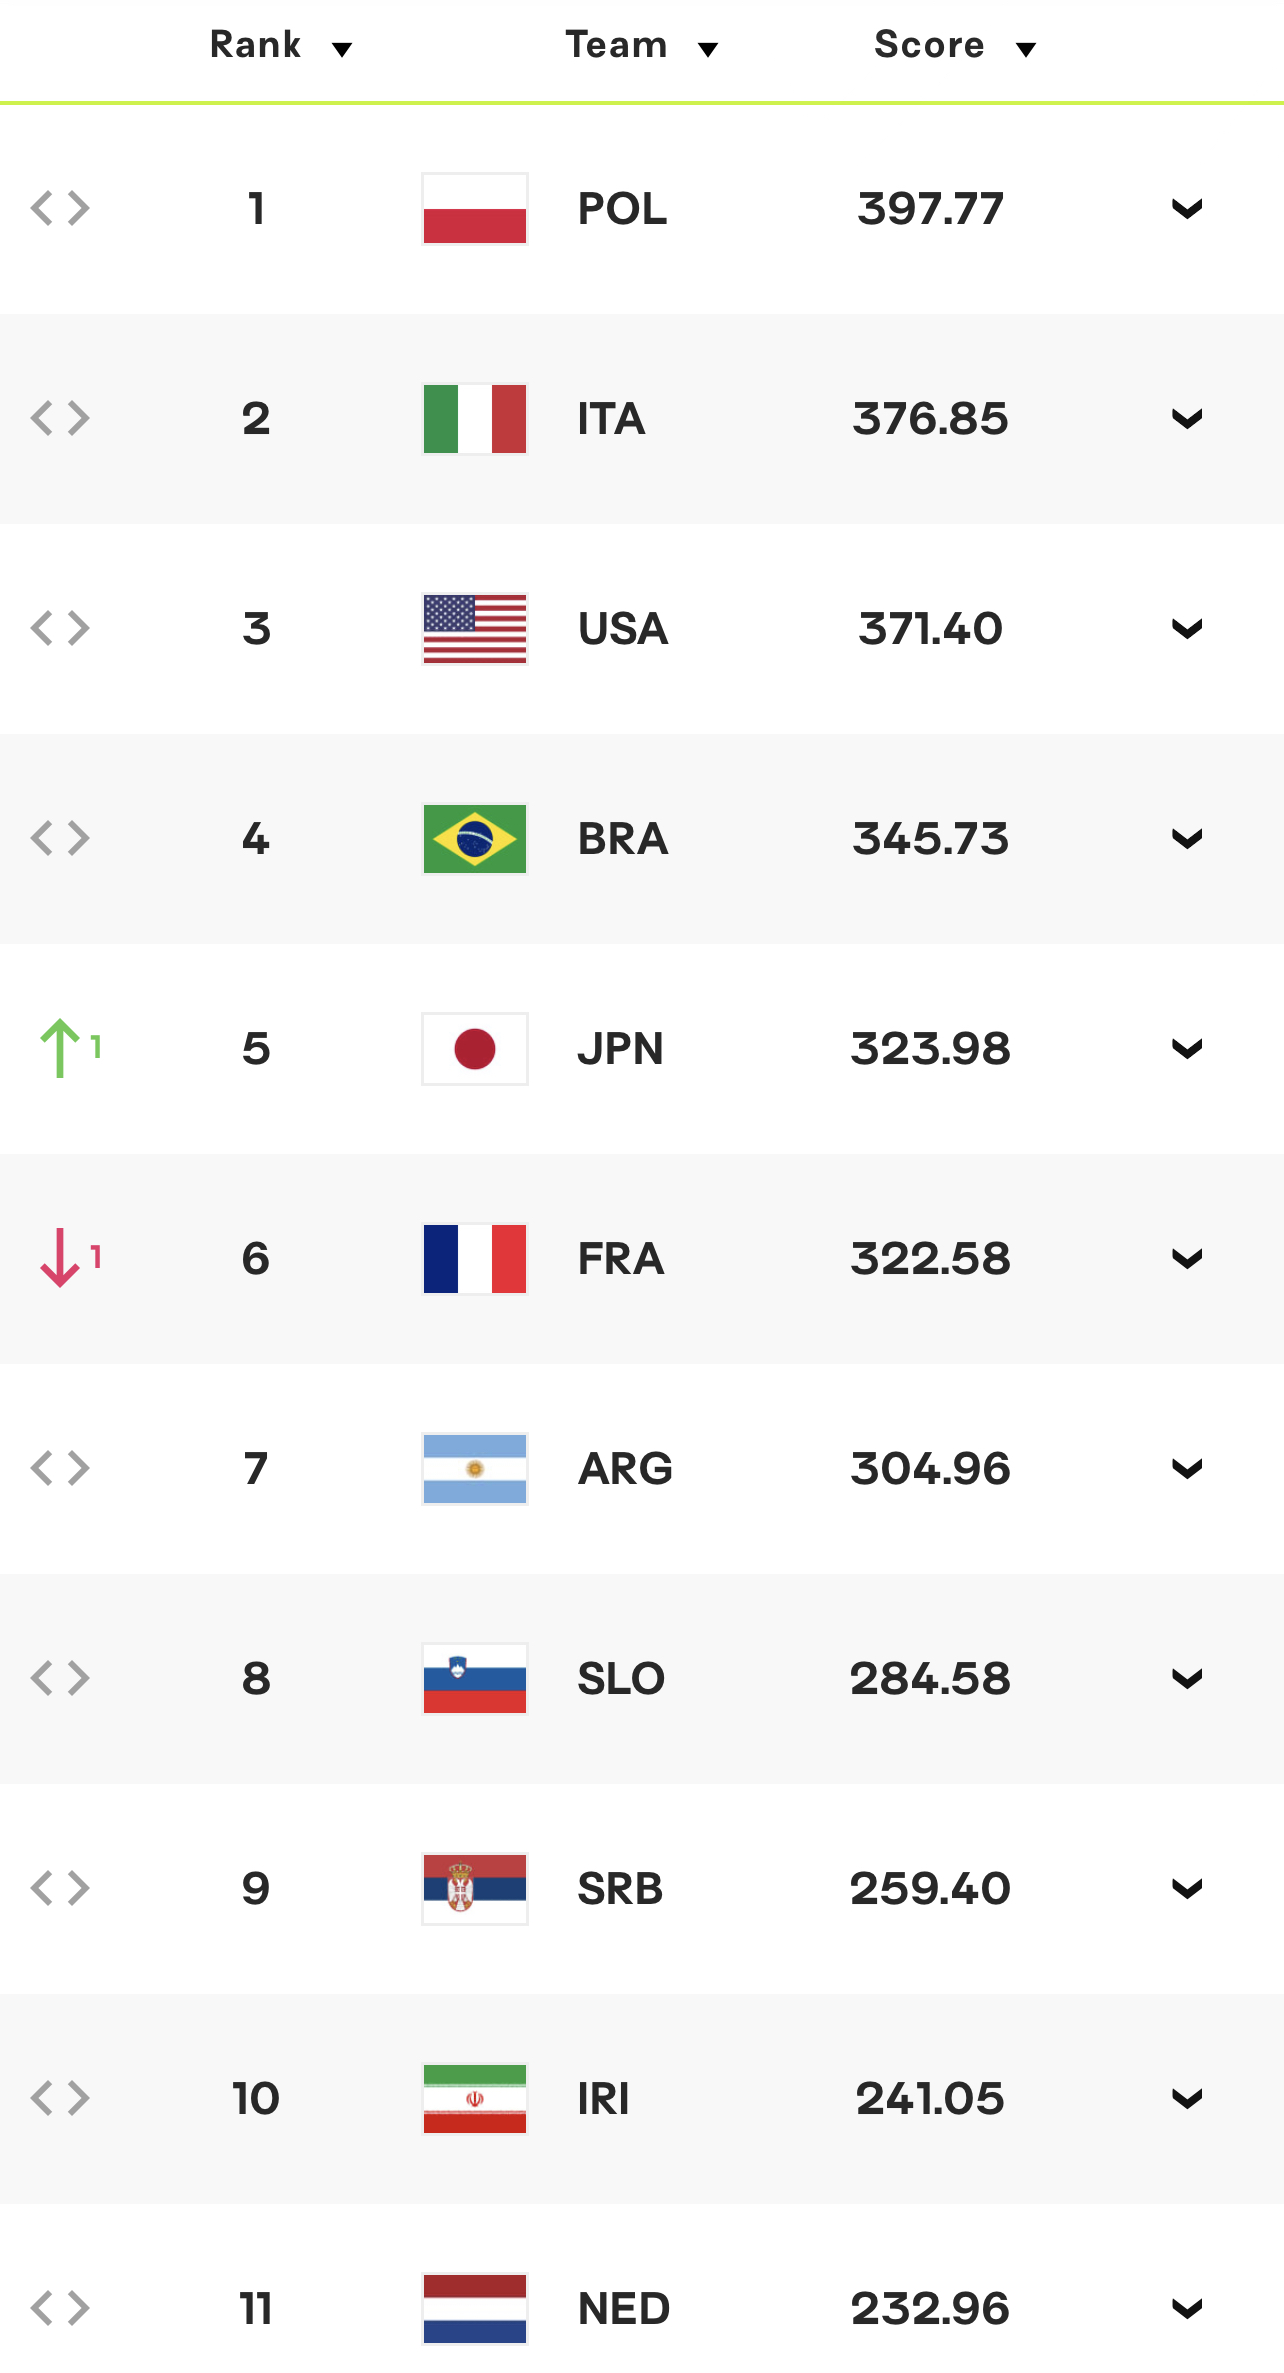
Task: Click the Italy flag icon
Action: (475, 419)
